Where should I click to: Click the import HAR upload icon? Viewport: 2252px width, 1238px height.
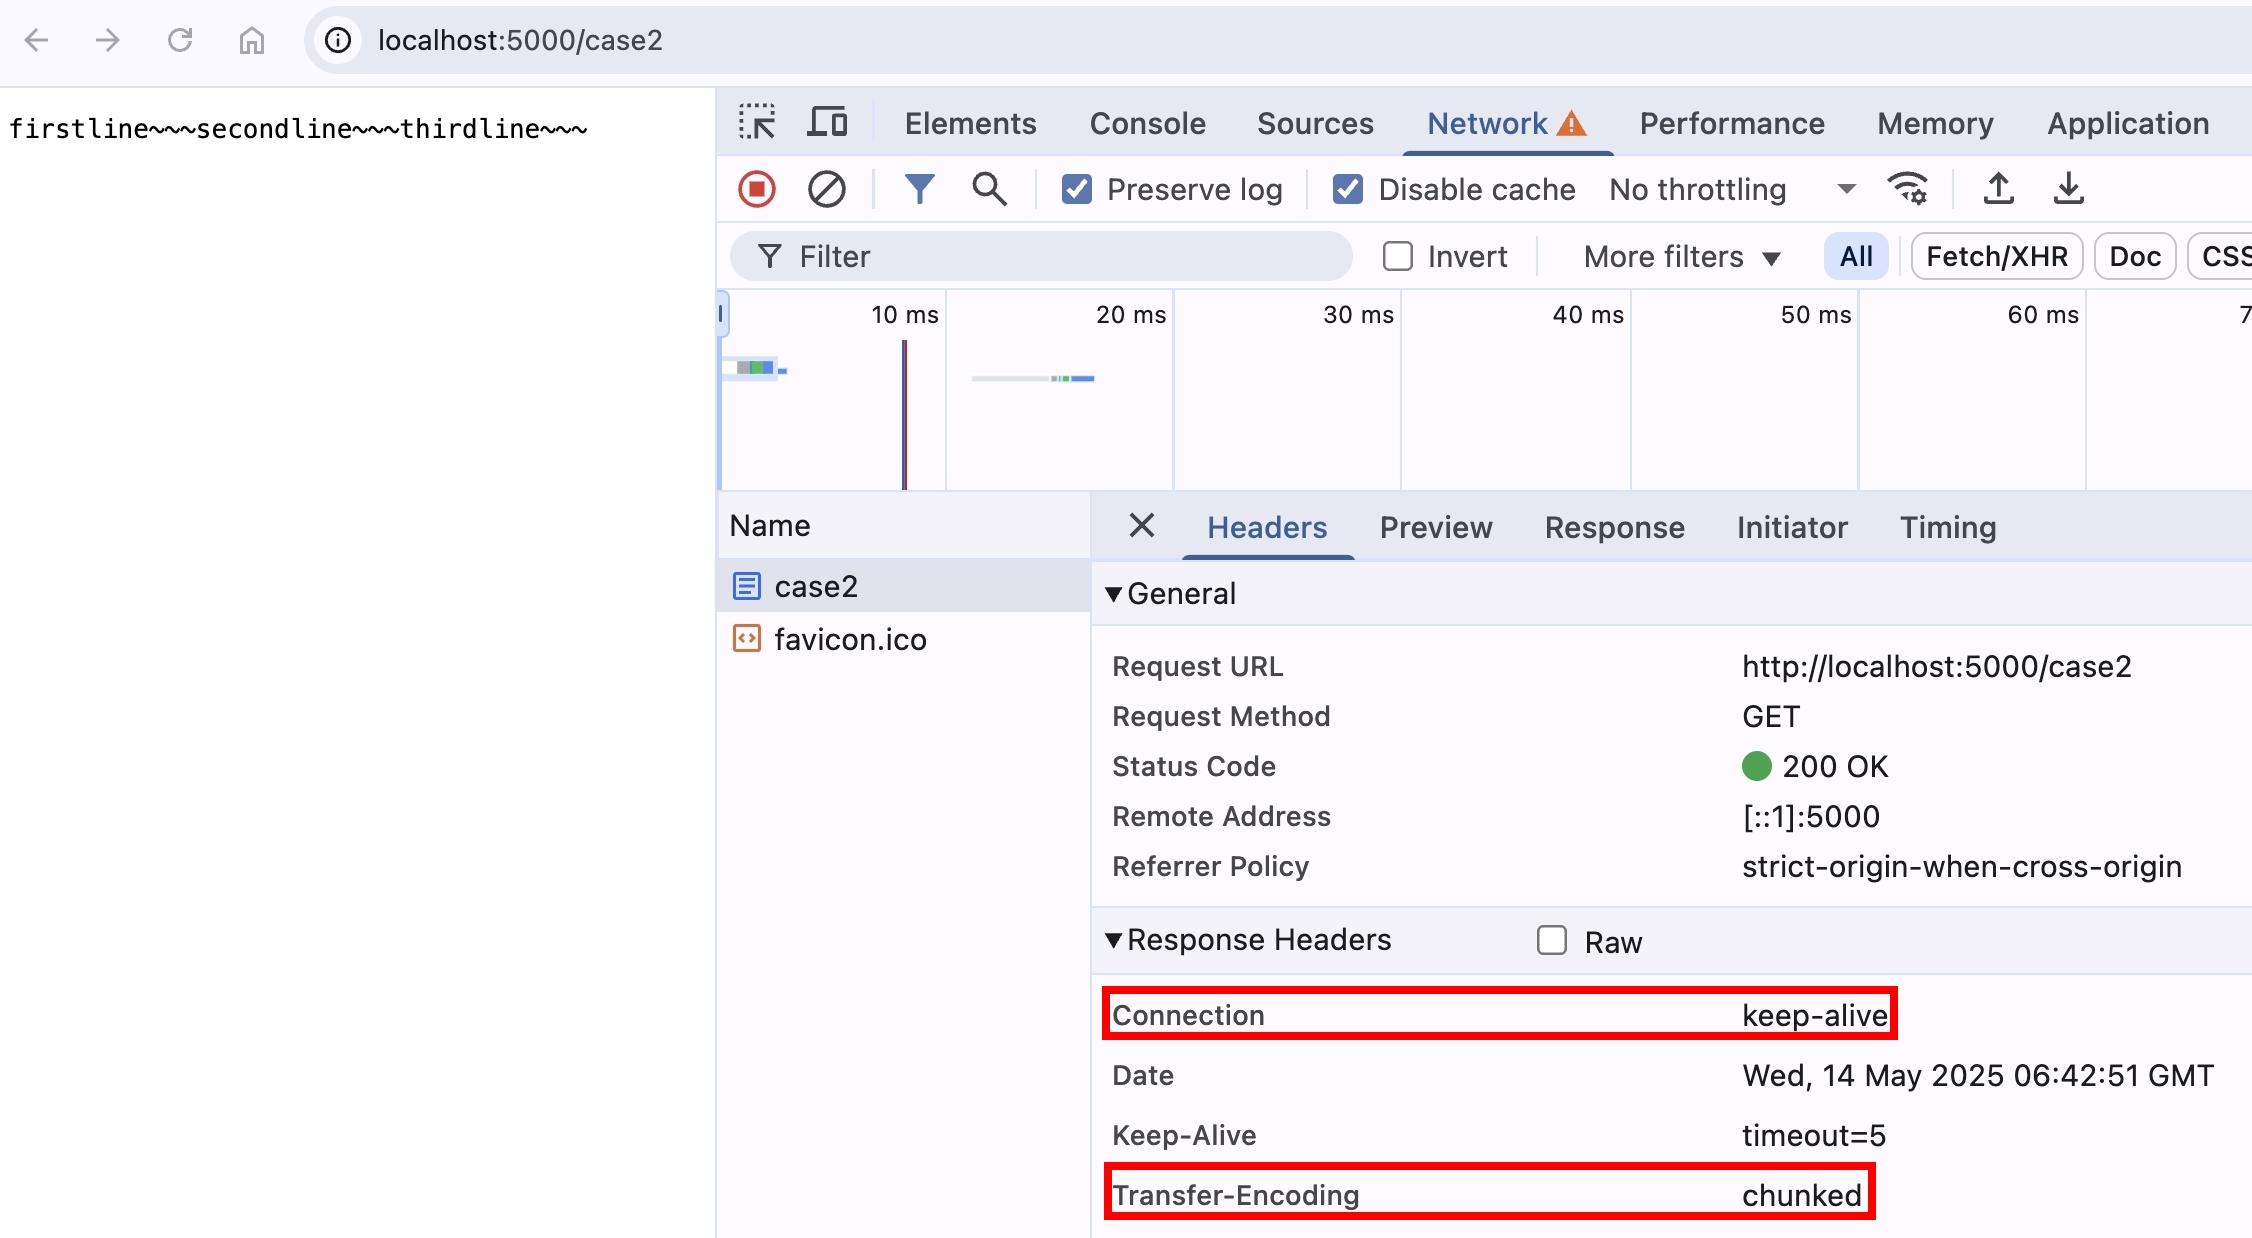pyautogui.click(x=1998, y=189)
